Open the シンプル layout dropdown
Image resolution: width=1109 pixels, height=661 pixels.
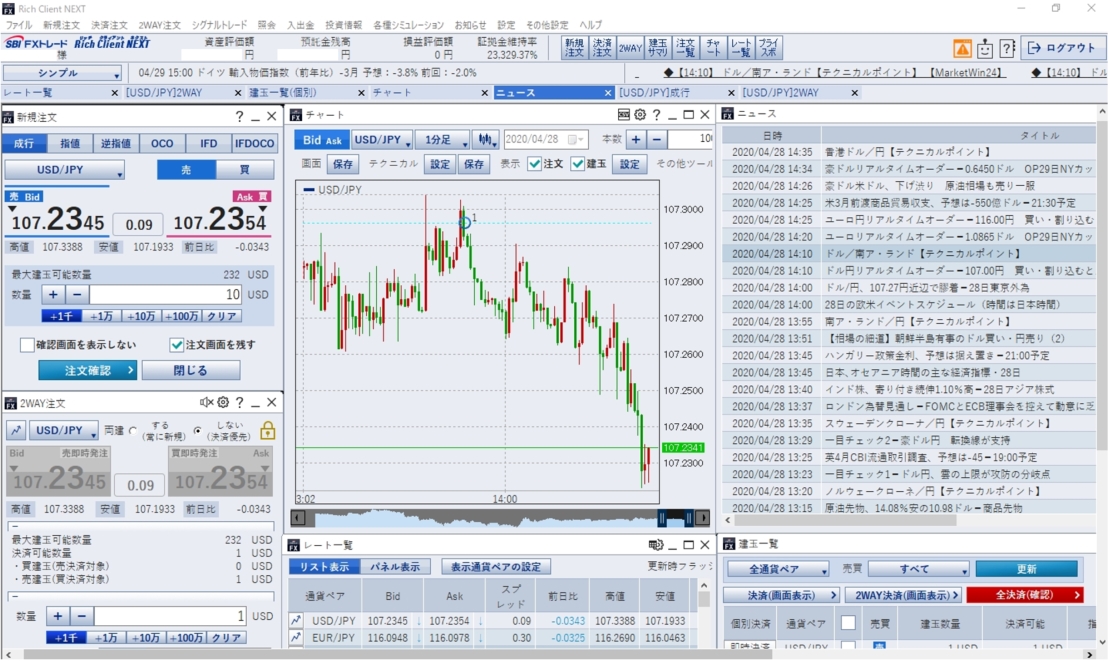[x=62, y=73]
